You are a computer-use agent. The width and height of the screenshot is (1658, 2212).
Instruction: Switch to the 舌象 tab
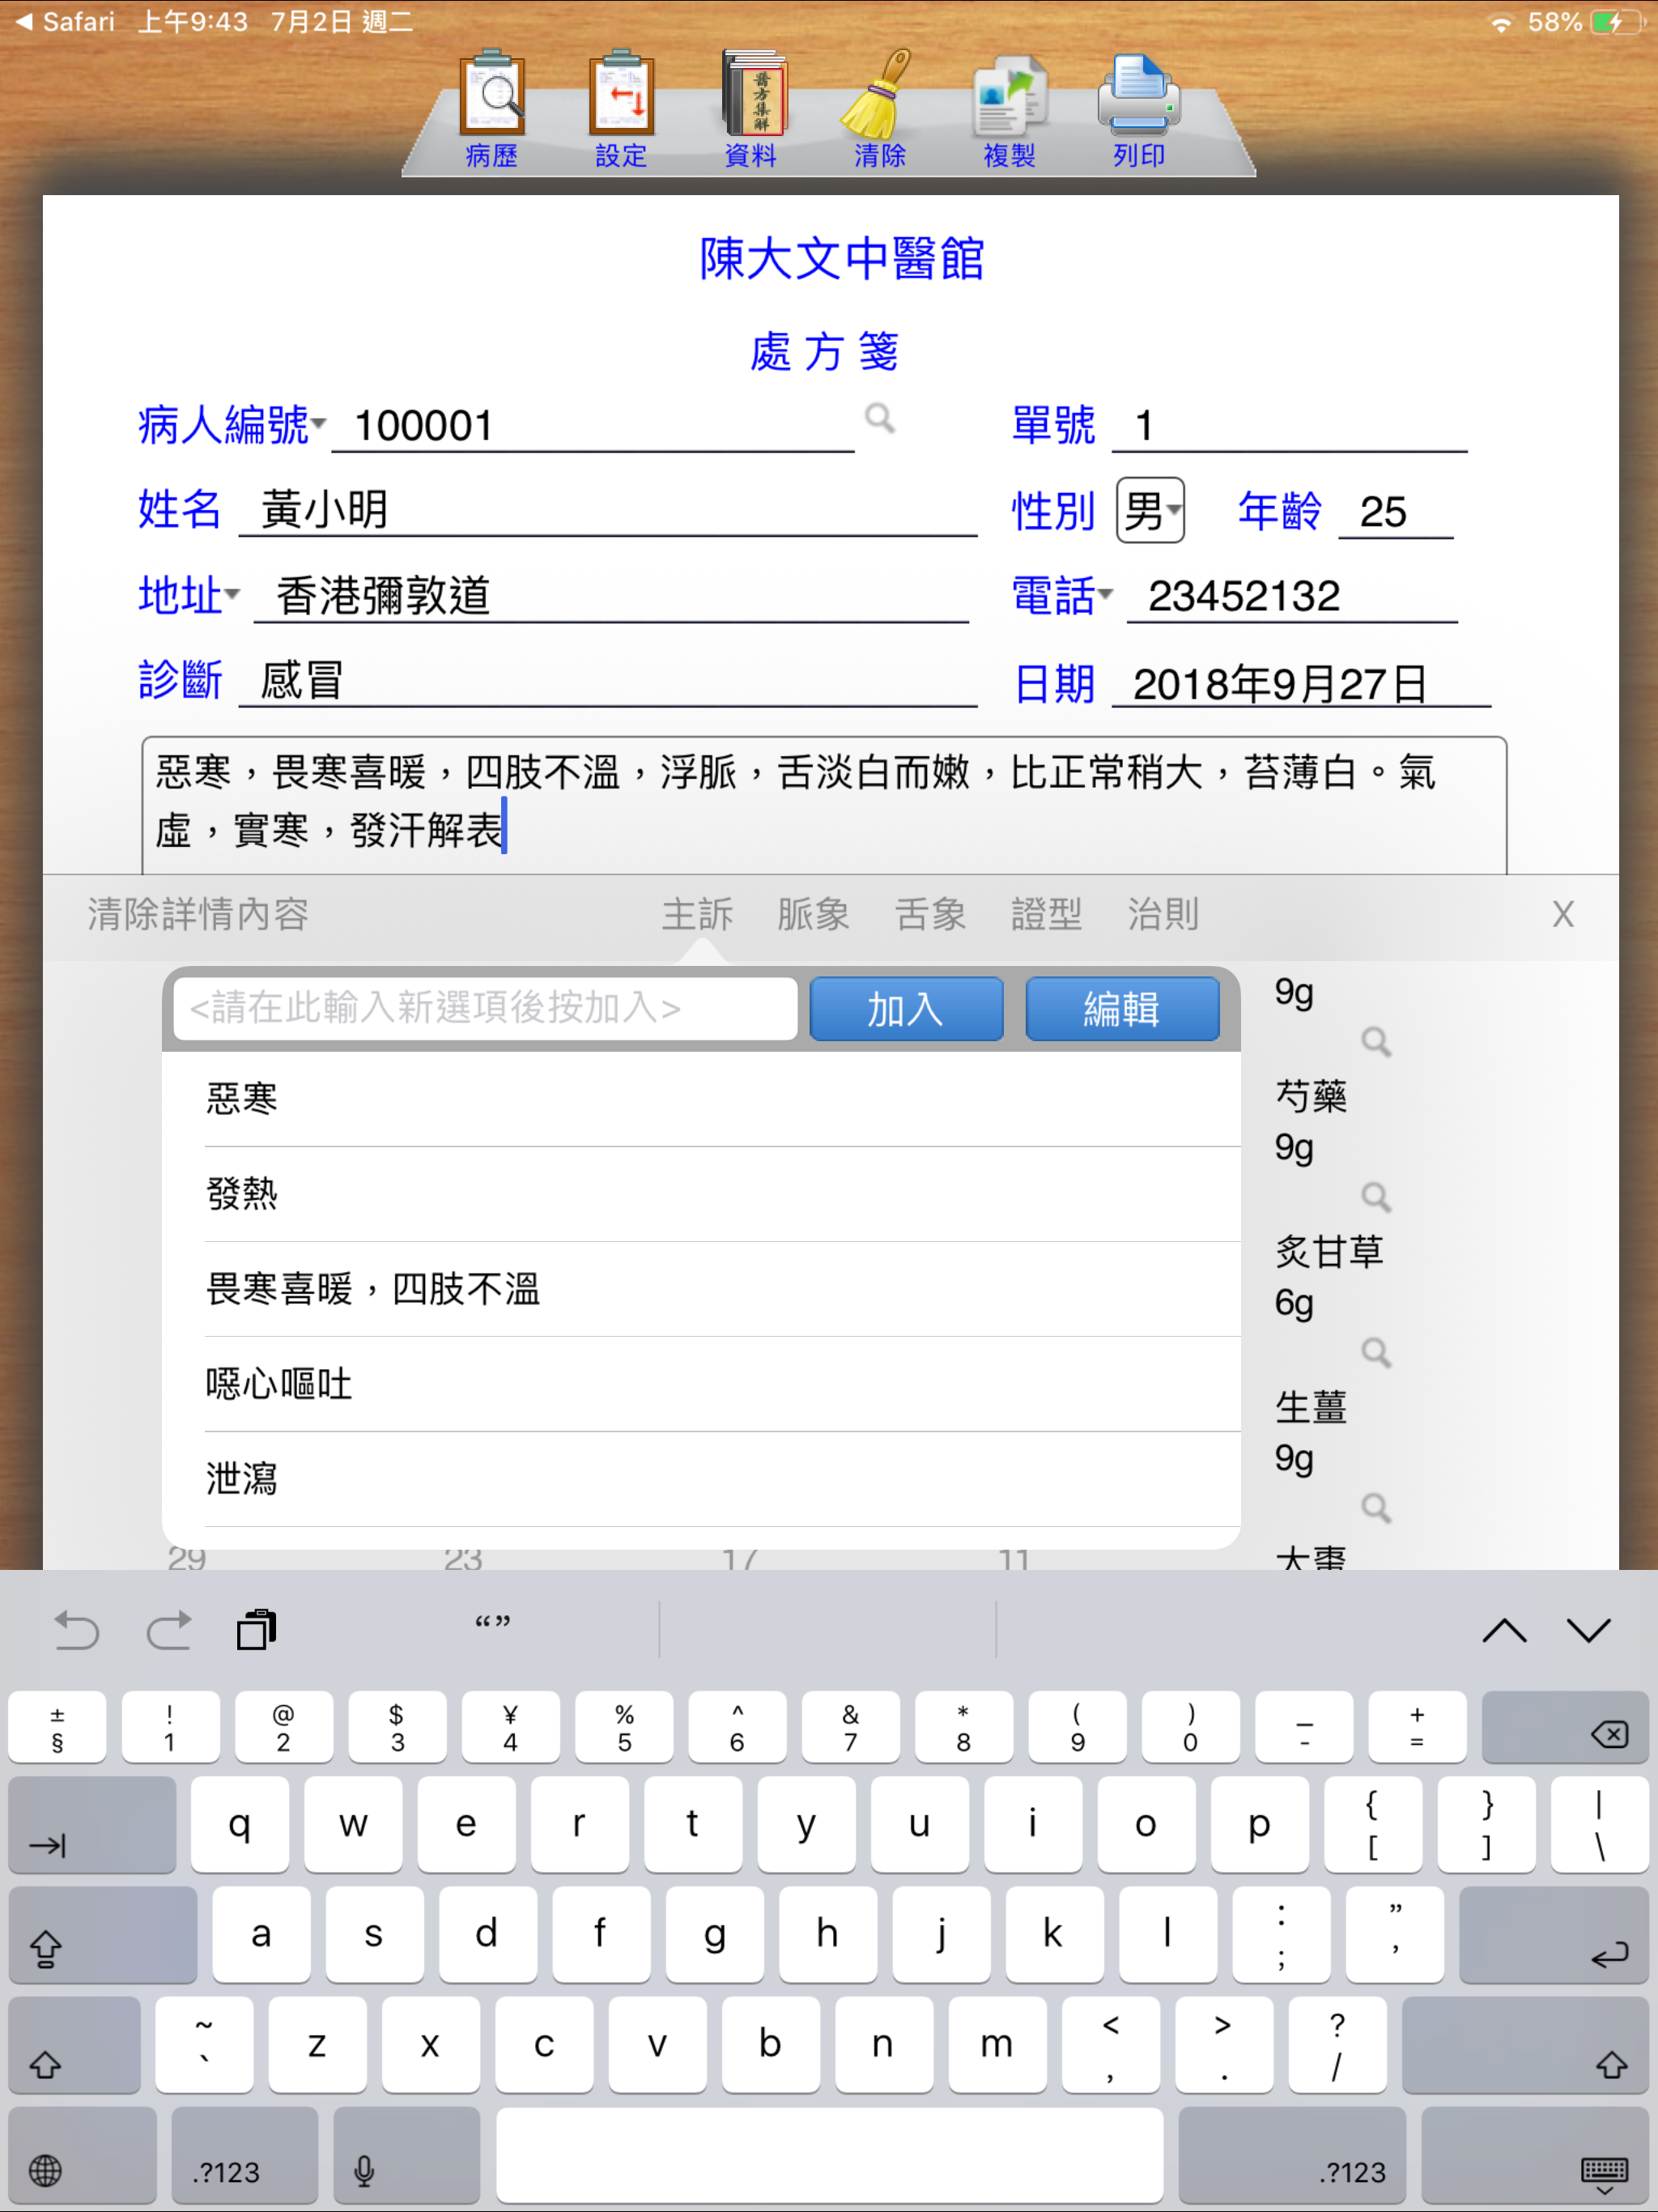pos(930,914)
